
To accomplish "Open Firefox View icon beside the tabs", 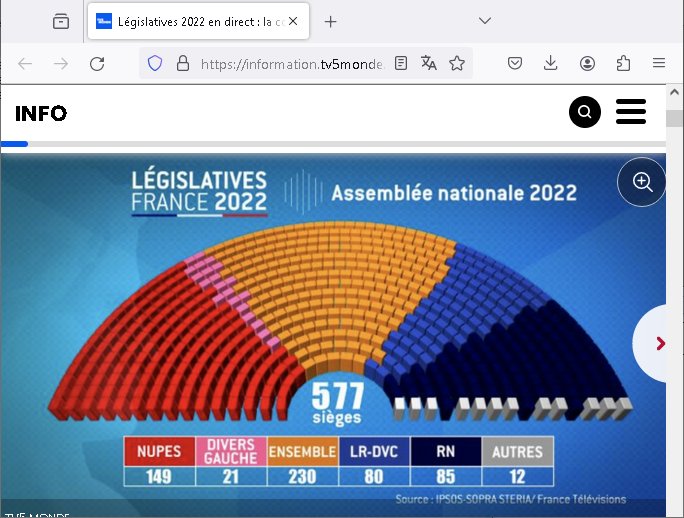I will point(61,21).
